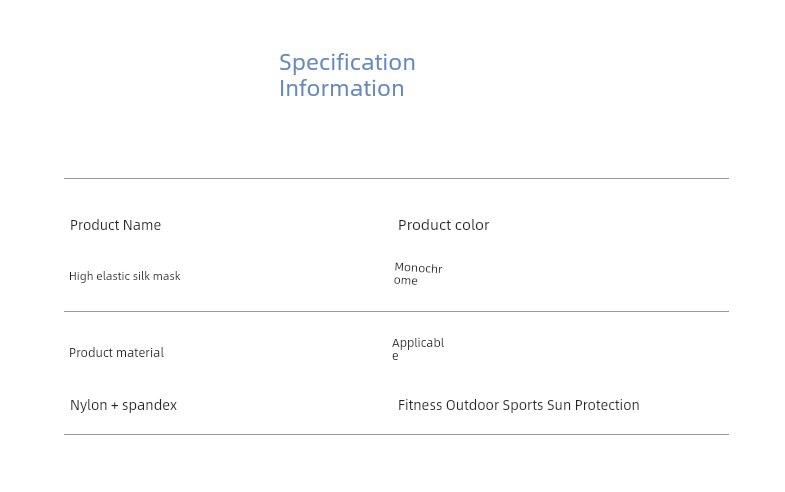Screen dimensions: 785x492
Task: Click the word "Outdoor" in applicable value
Action: pyautogui.click(x=474, y=405)
